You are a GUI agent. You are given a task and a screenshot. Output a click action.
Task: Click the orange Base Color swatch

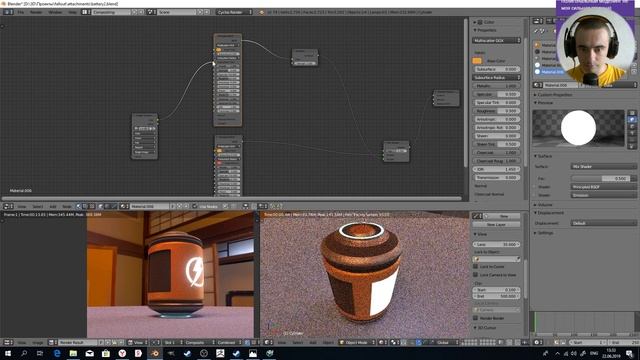click(477, 61)
